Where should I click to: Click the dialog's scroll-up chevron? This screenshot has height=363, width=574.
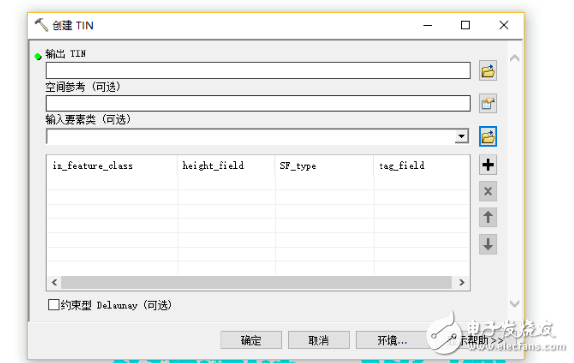click(514, 58)
